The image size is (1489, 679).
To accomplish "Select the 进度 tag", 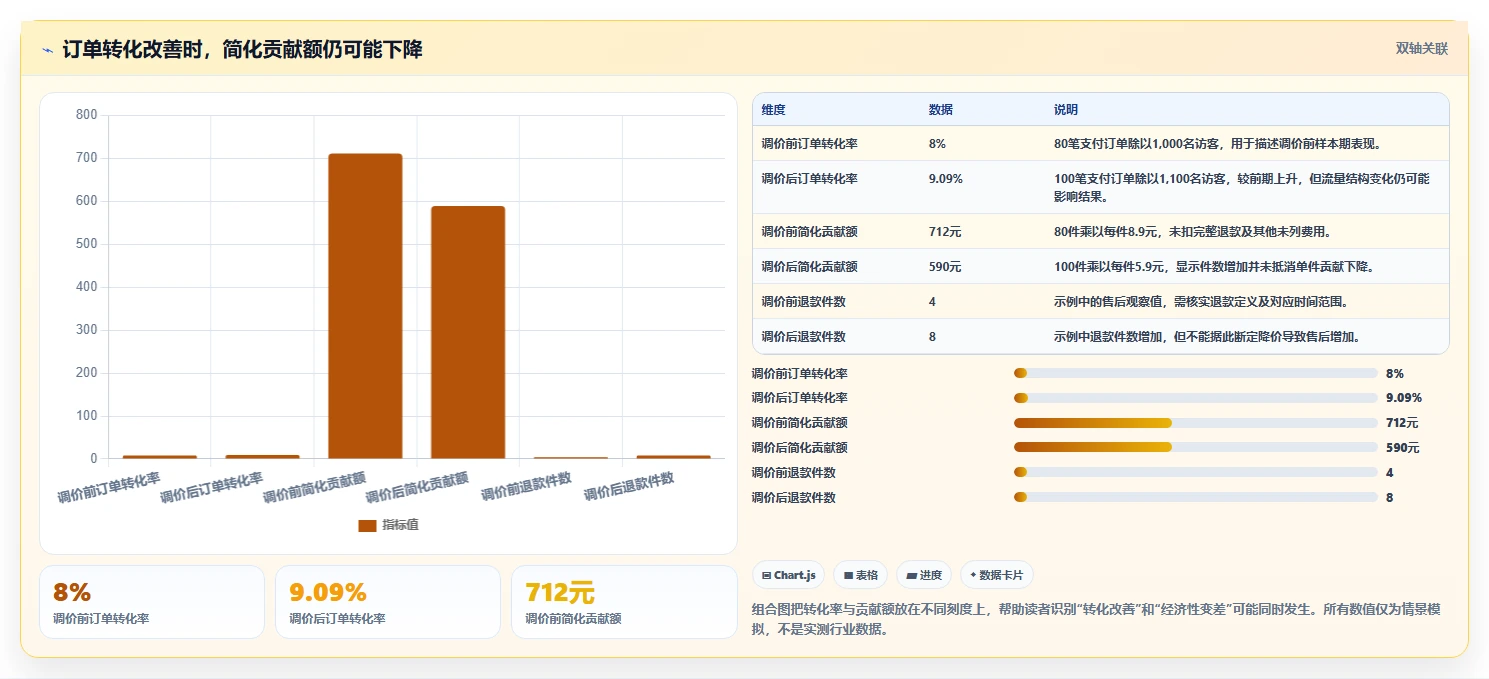I will coord(924,575).
